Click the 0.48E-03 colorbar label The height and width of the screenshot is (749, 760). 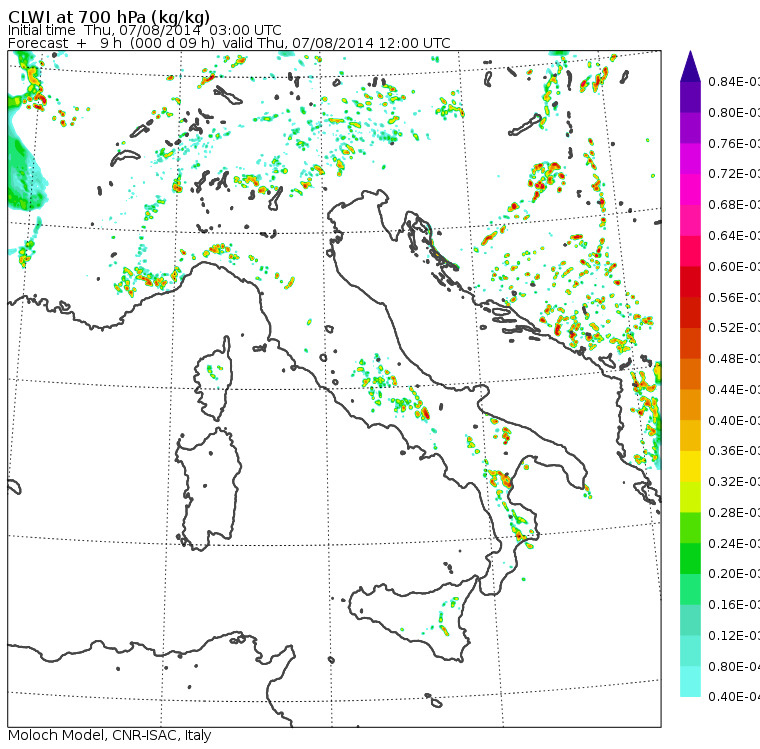734,359
